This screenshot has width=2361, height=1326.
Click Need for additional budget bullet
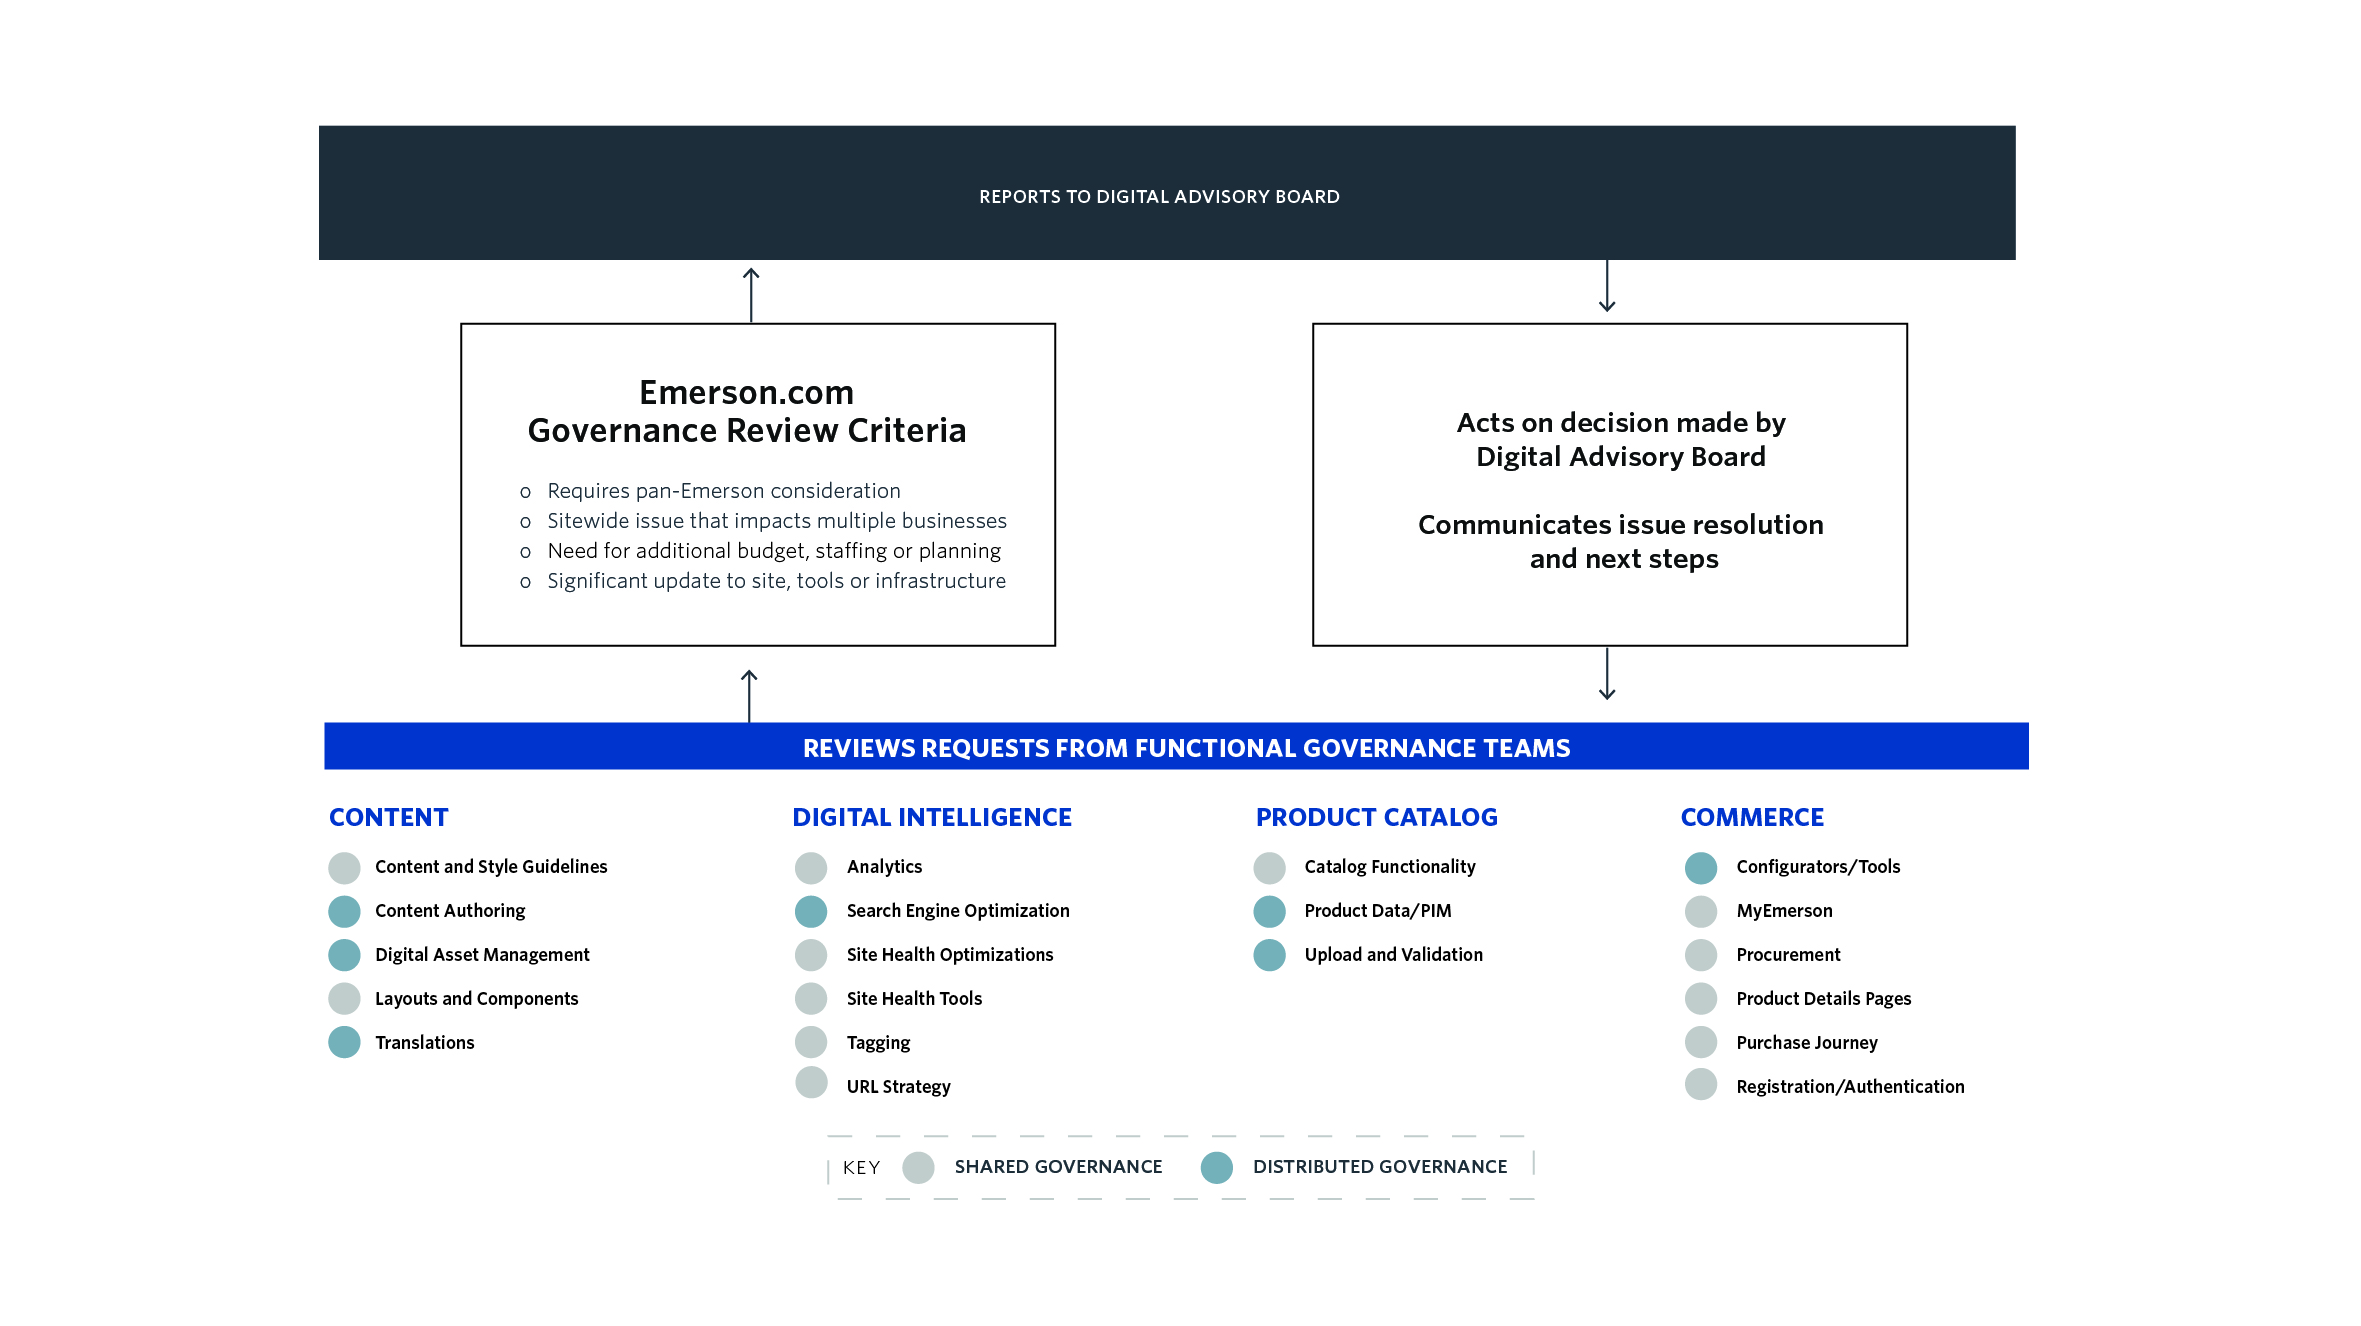pos(774,551)
